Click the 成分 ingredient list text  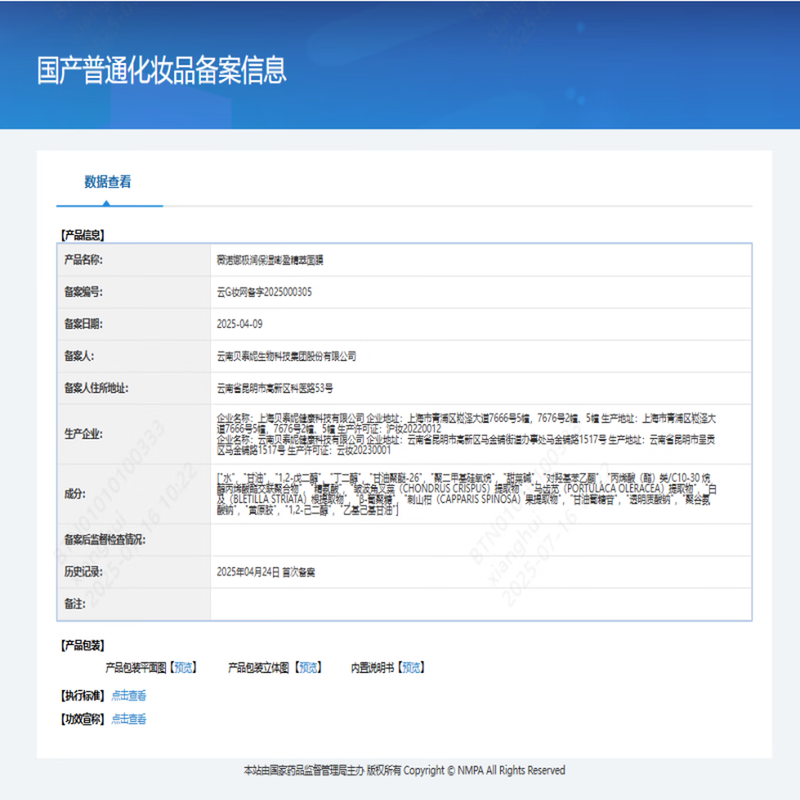[x=480, y=494]
